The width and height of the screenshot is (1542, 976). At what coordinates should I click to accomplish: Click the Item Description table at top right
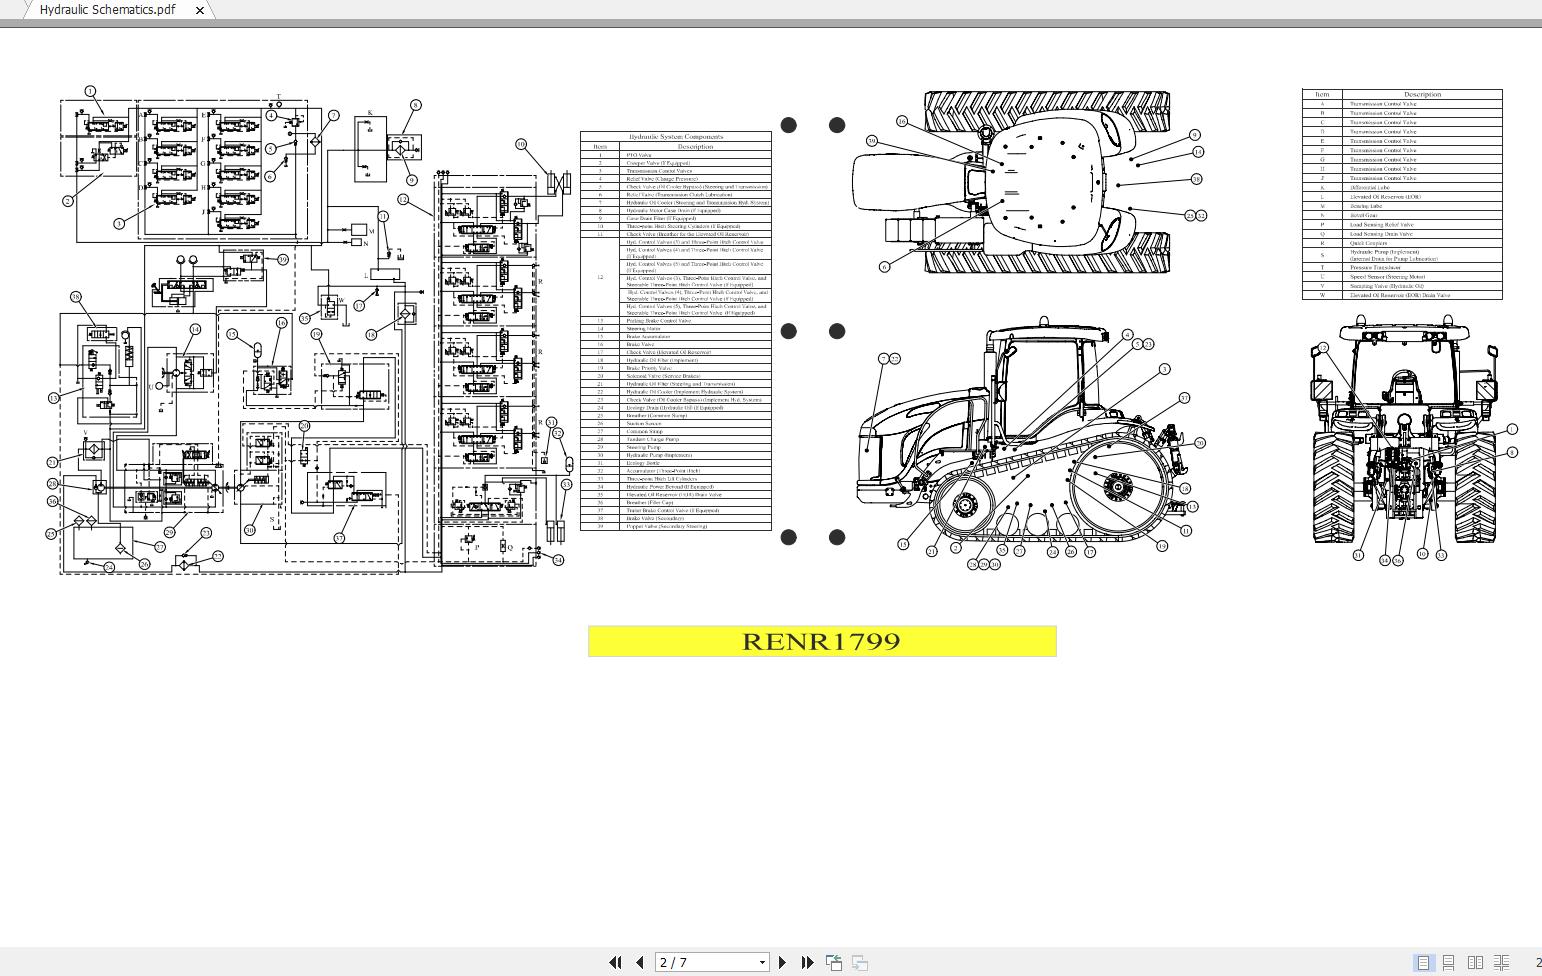click(x=1402, y=194)
